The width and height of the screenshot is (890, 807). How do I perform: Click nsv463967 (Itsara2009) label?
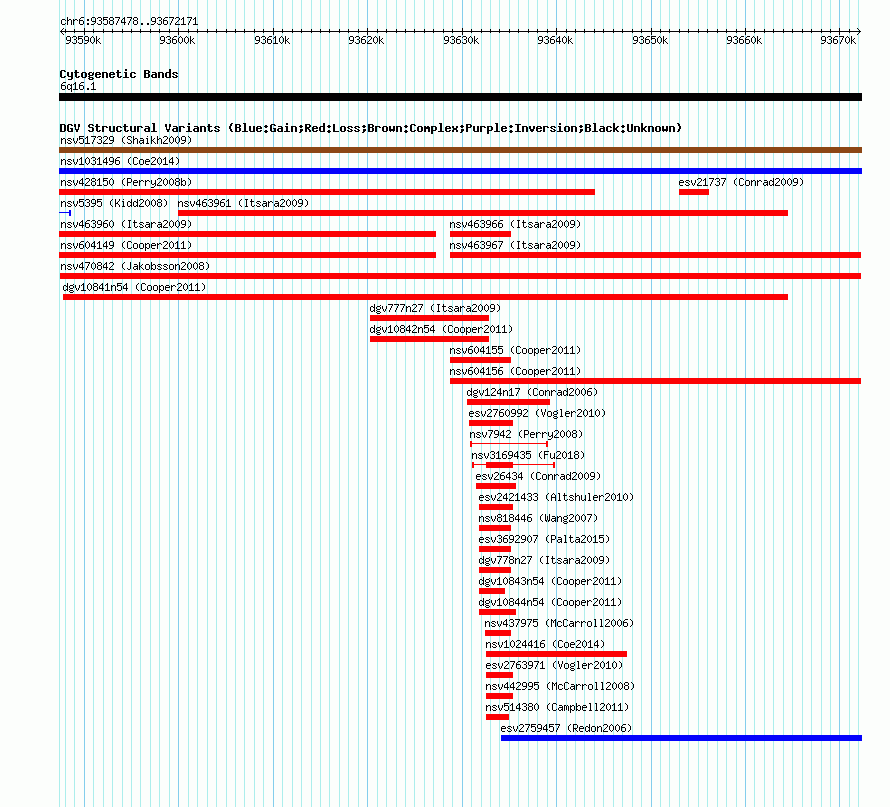tap(515, 245)
